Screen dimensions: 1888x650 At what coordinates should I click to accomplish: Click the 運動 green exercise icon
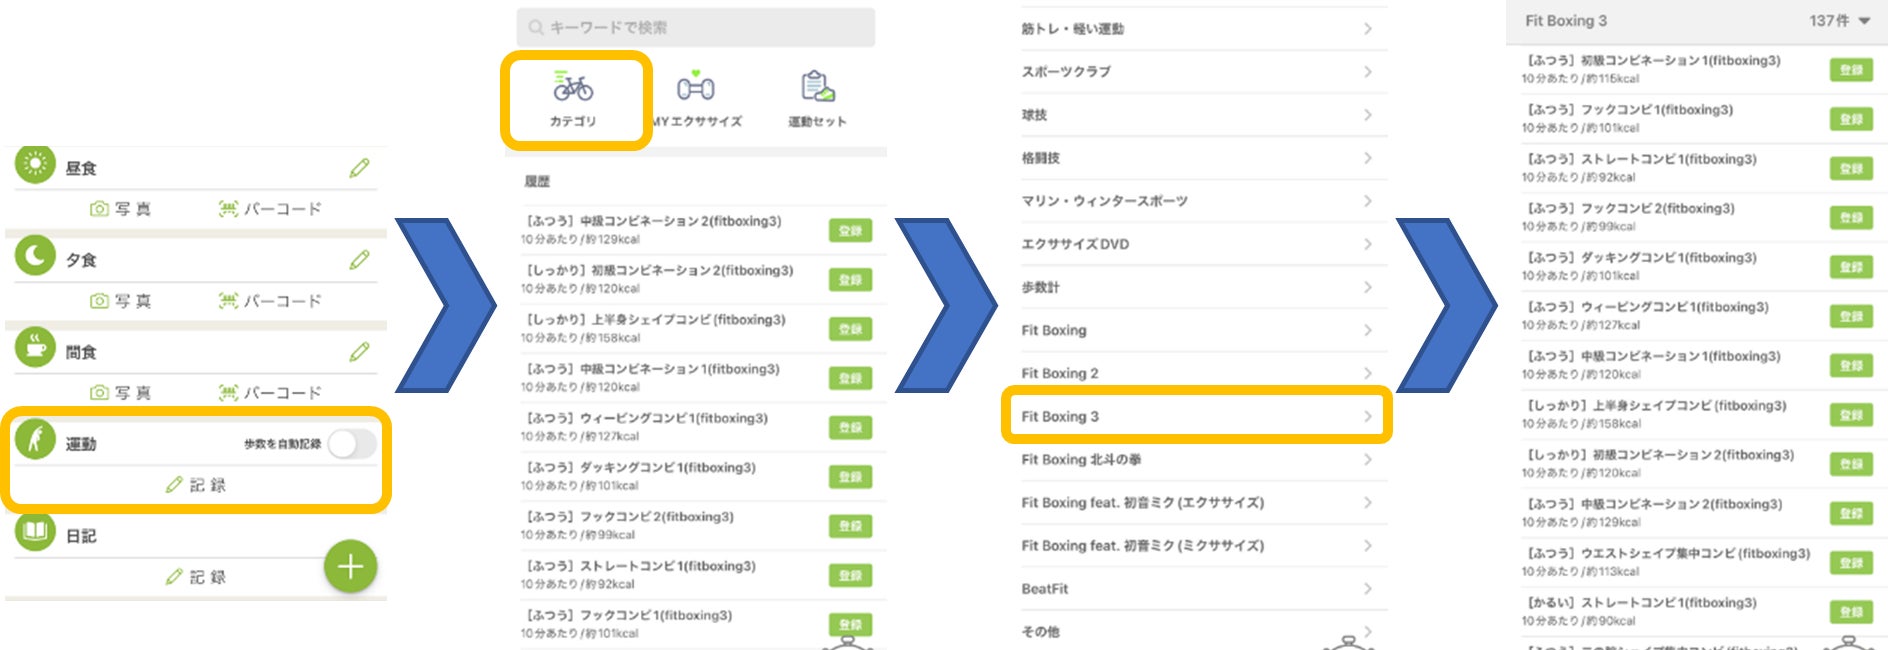tap(35, 440)
